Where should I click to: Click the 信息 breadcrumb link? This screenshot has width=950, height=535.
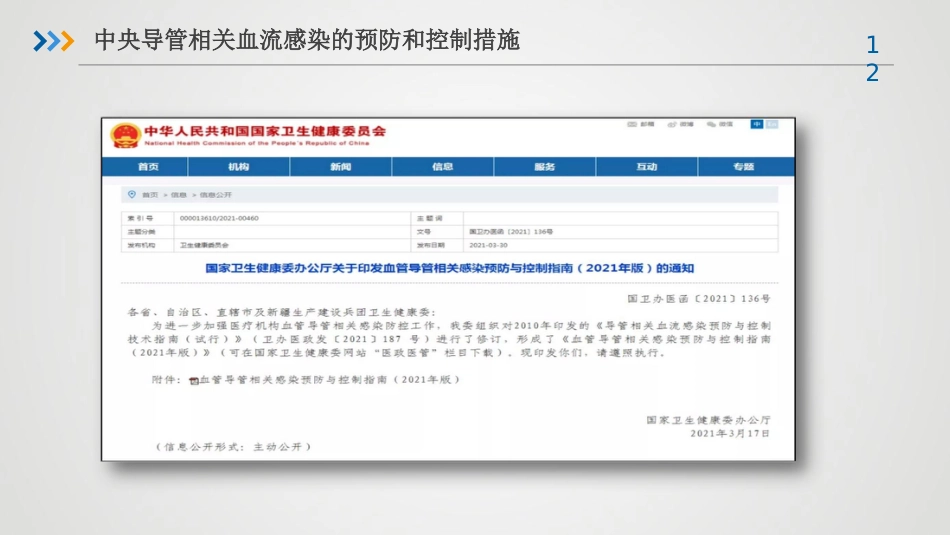pos(179,195)
